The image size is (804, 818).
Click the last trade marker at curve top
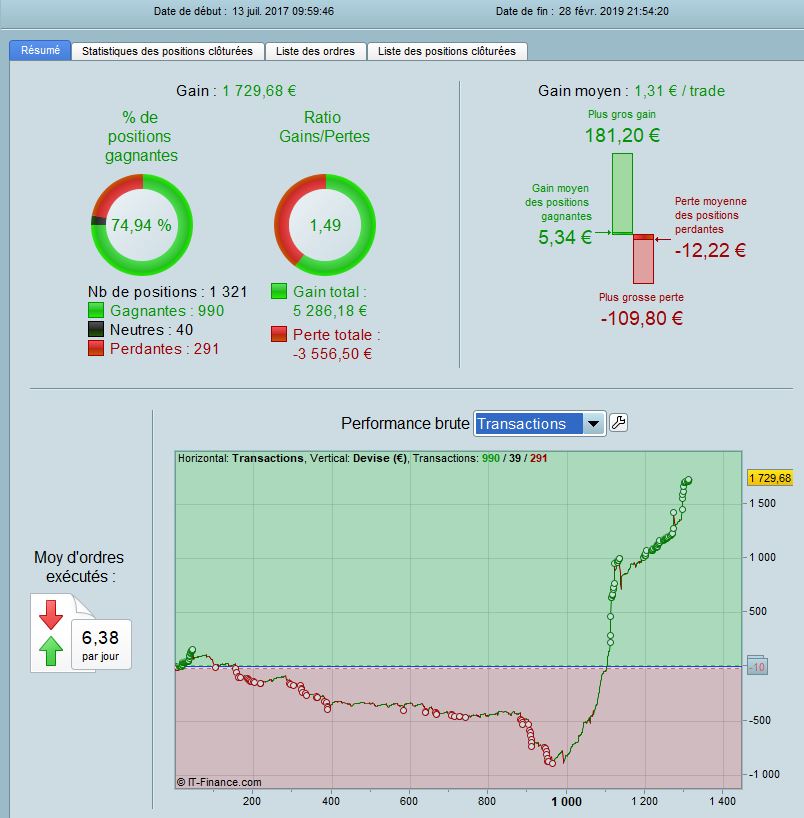tap(688, 480)
